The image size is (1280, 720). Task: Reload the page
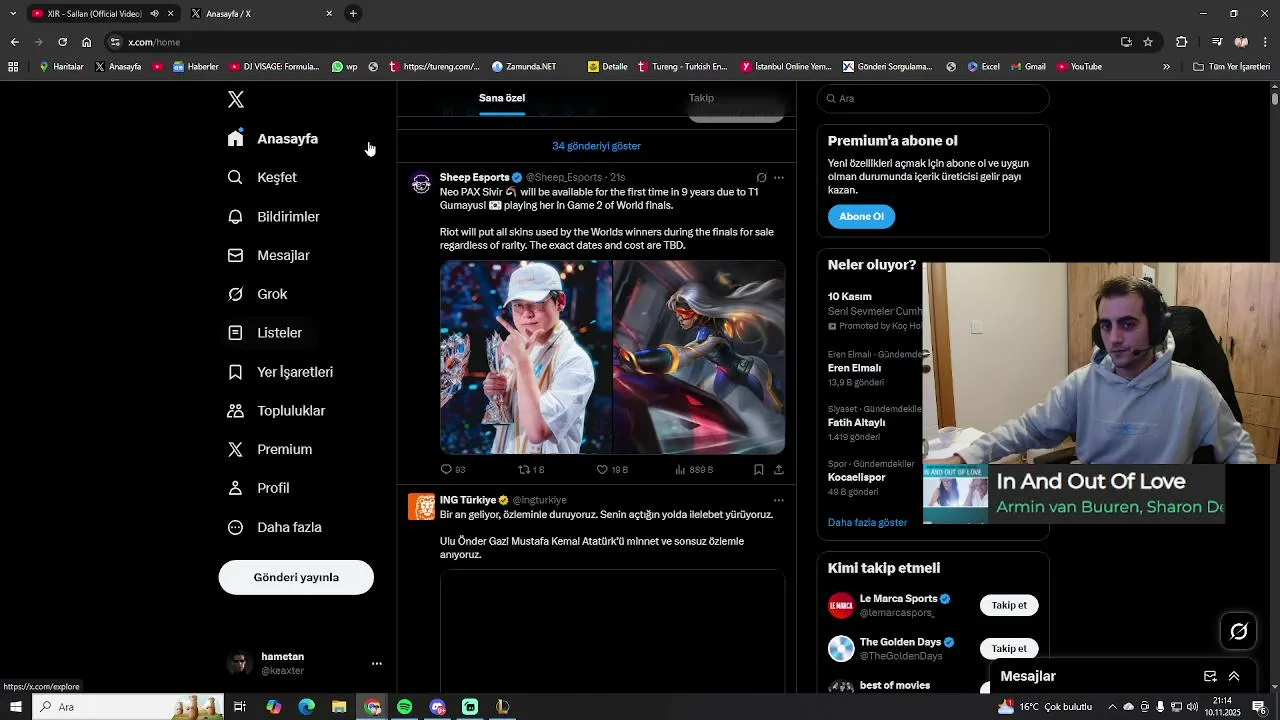tap(62, 42)
